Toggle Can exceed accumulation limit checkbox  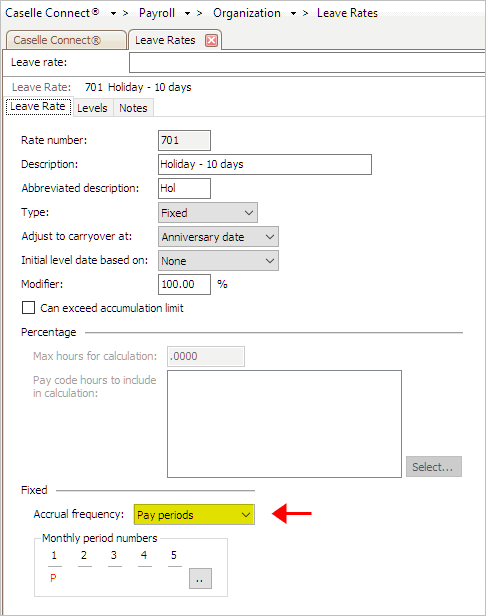coord(28,308)
